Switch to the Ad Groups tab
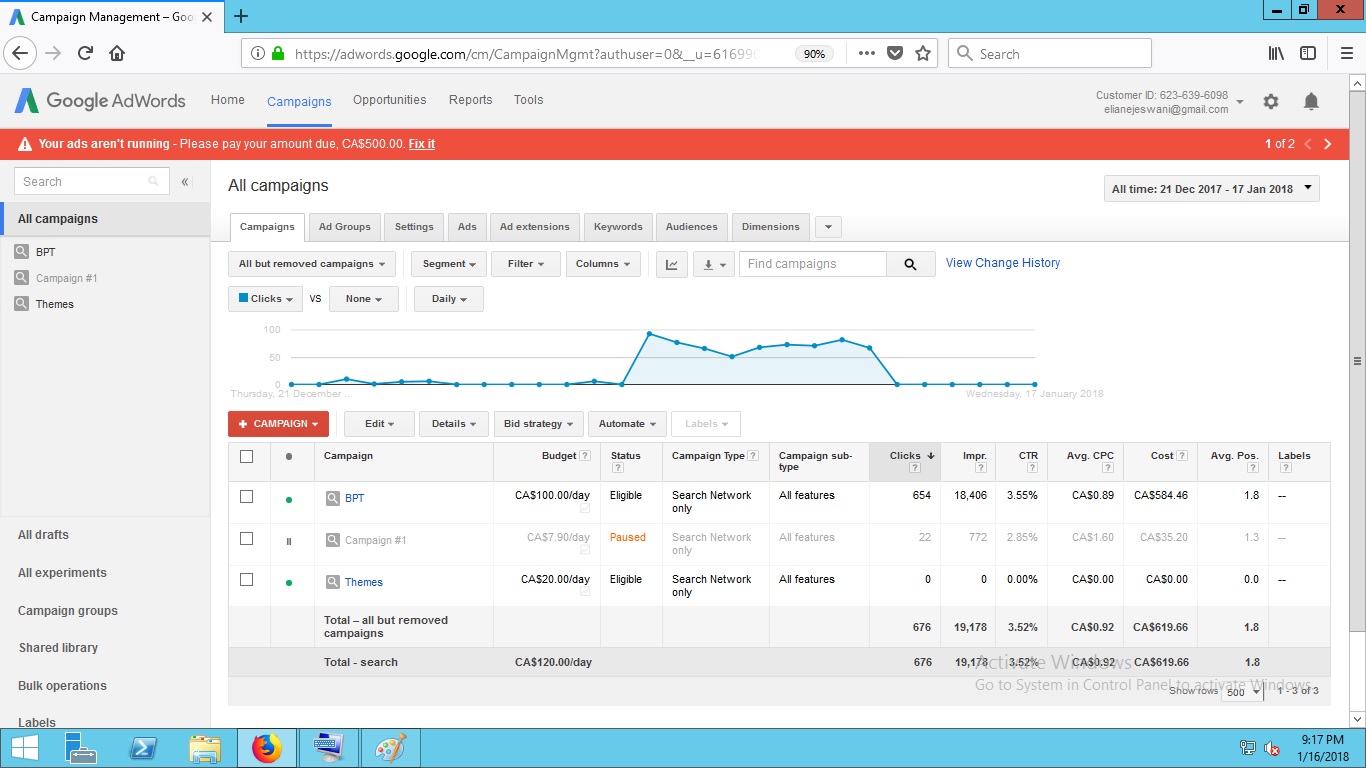Viewport: 1366px width, 768px height. click(x=344, y=227)
